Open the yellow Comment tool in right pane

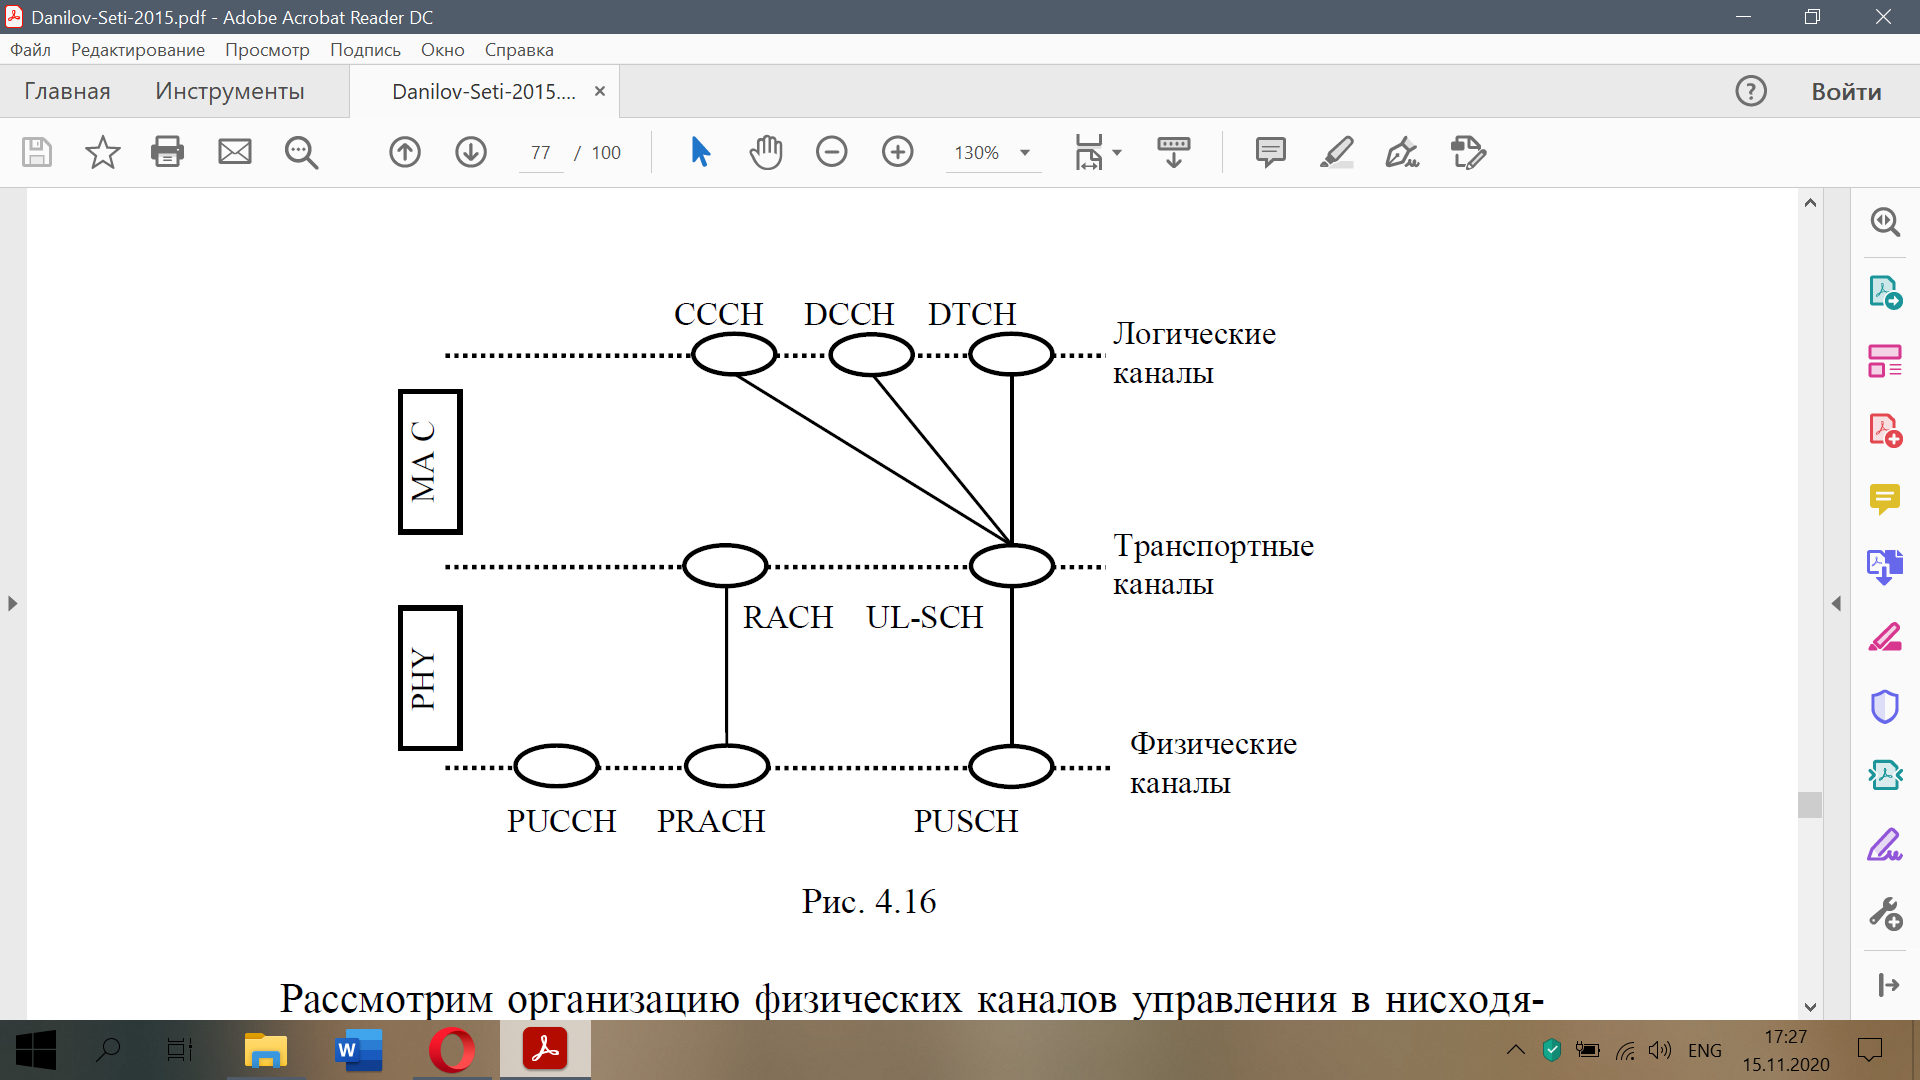tap(1885, 499)
